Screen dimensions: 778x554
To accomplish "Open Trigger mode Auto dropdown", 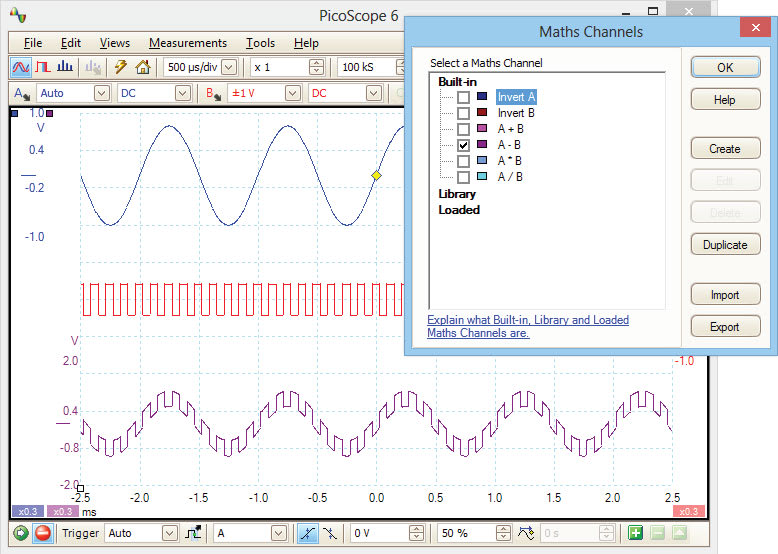I will (170, 533).
